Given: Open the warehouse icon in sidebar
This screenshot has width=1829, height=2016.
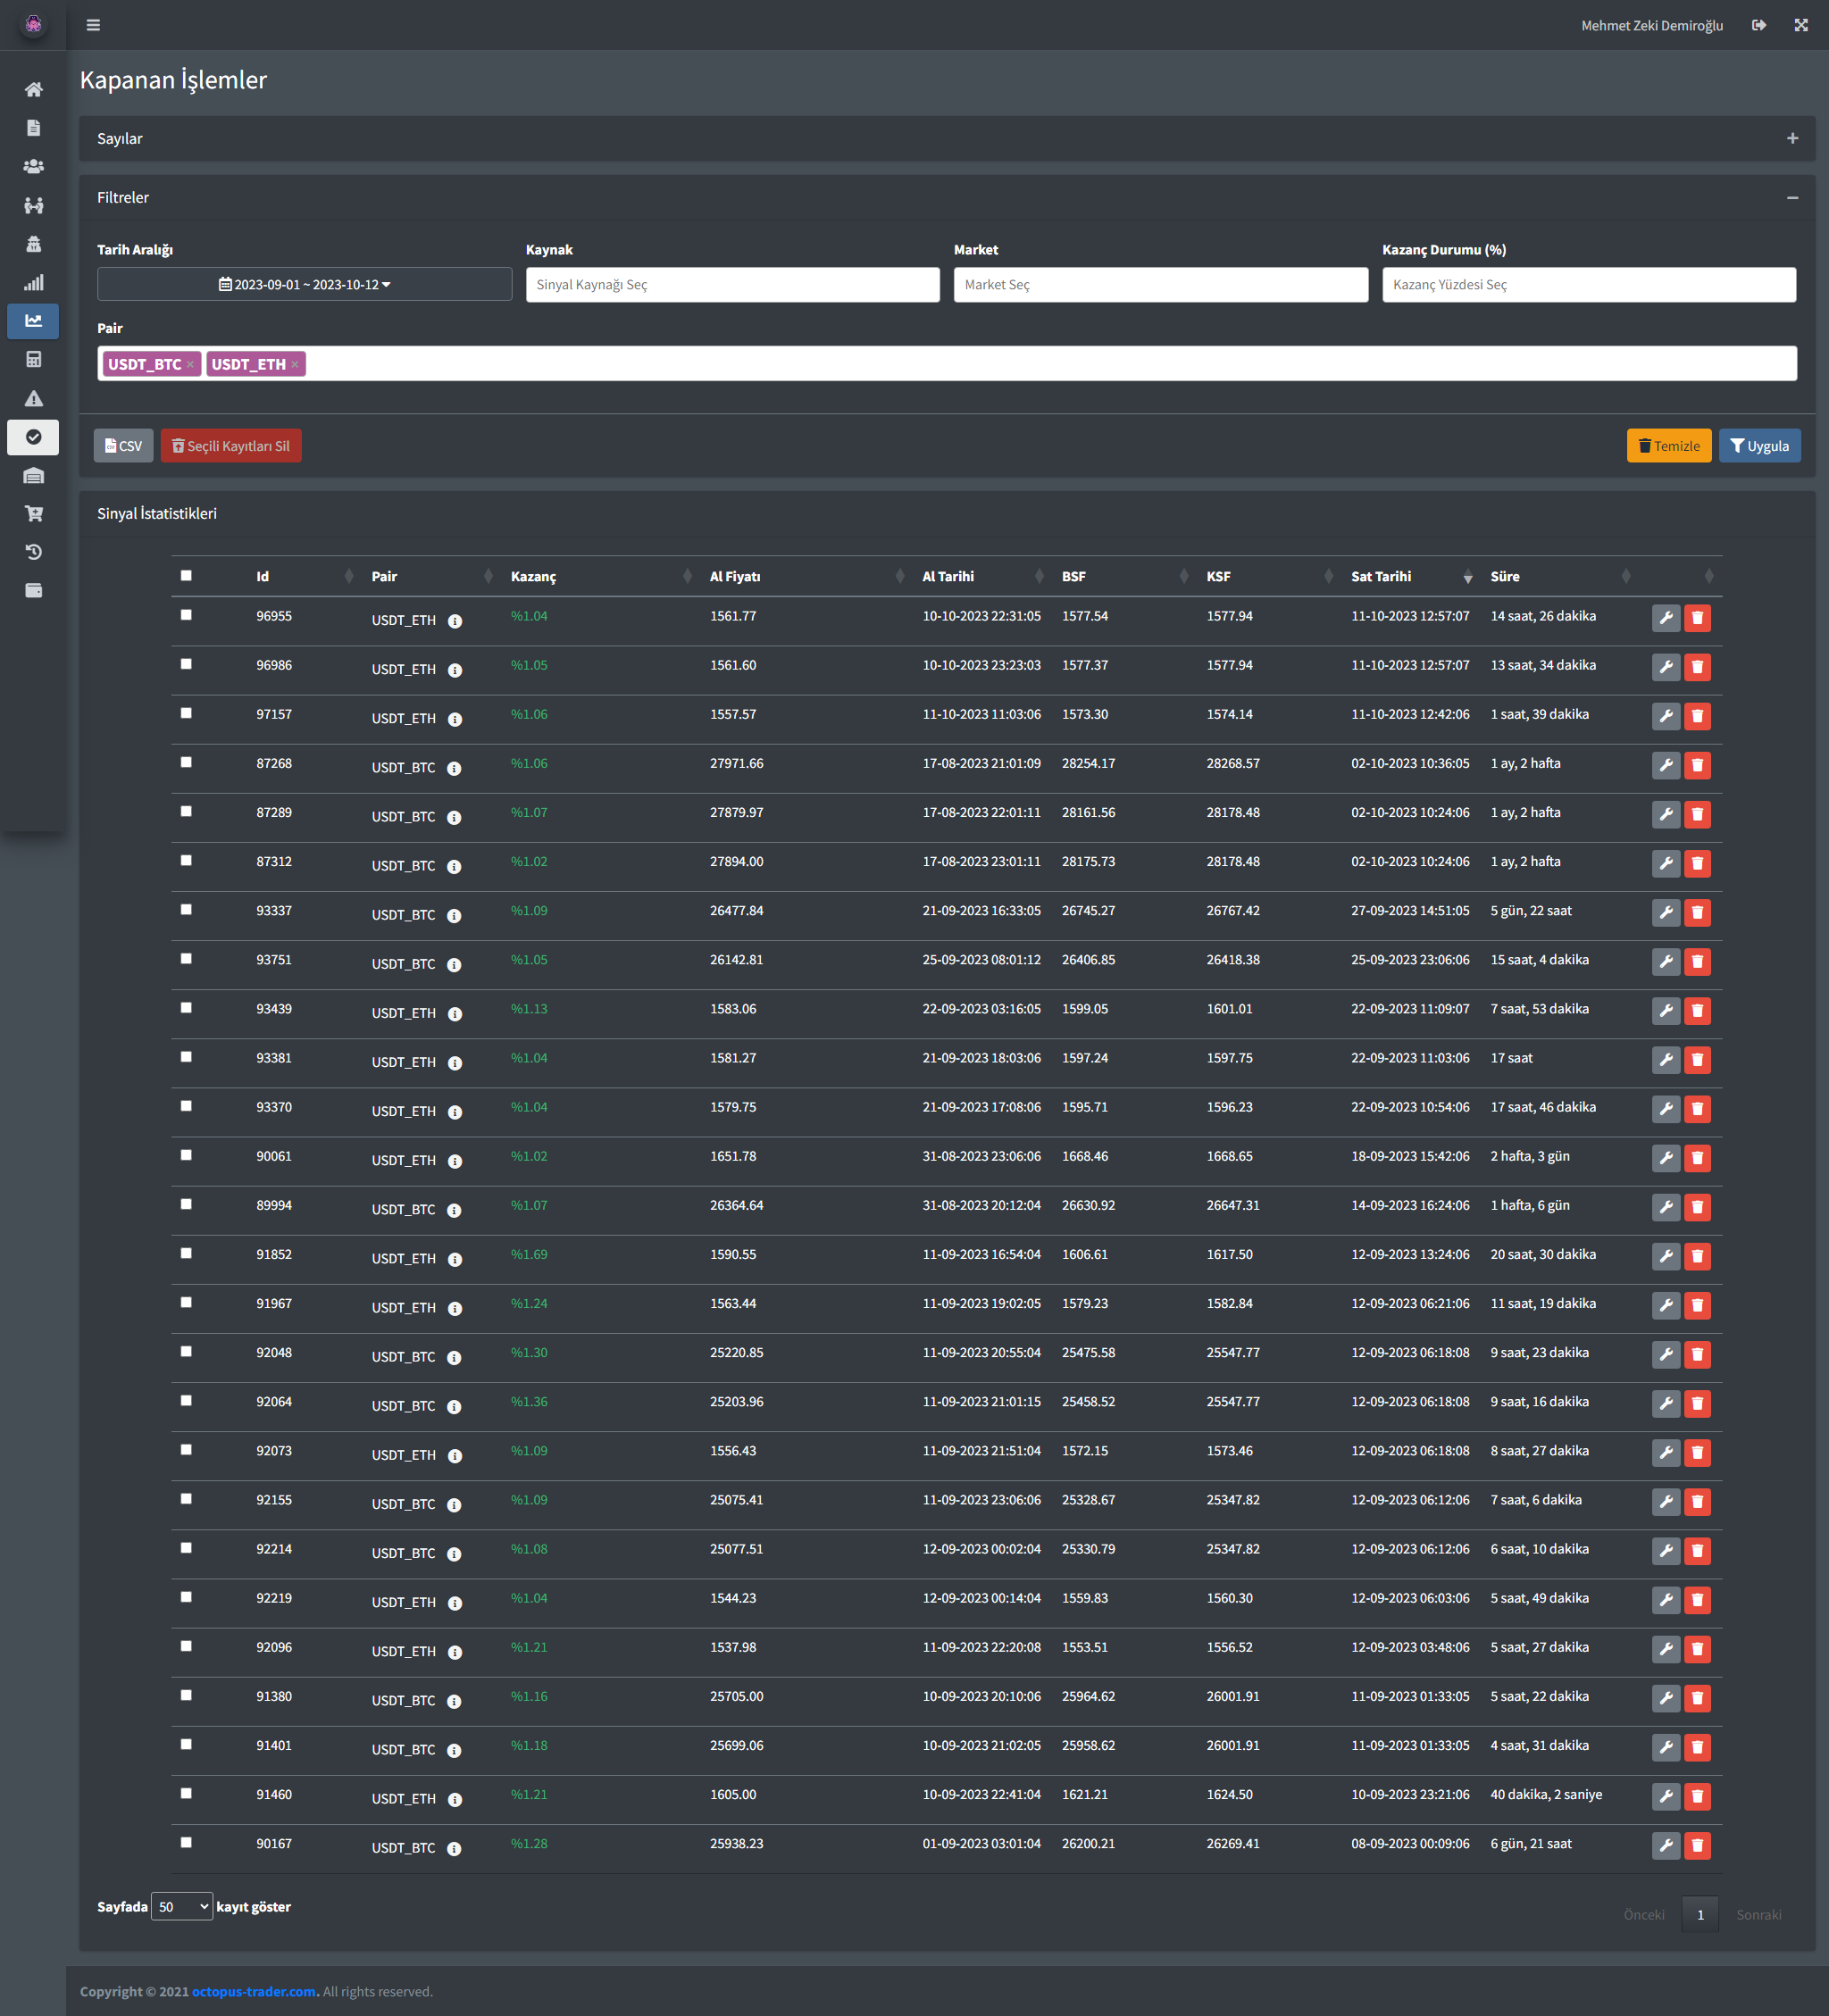Looking at the screenshot, I should [33, 475].
